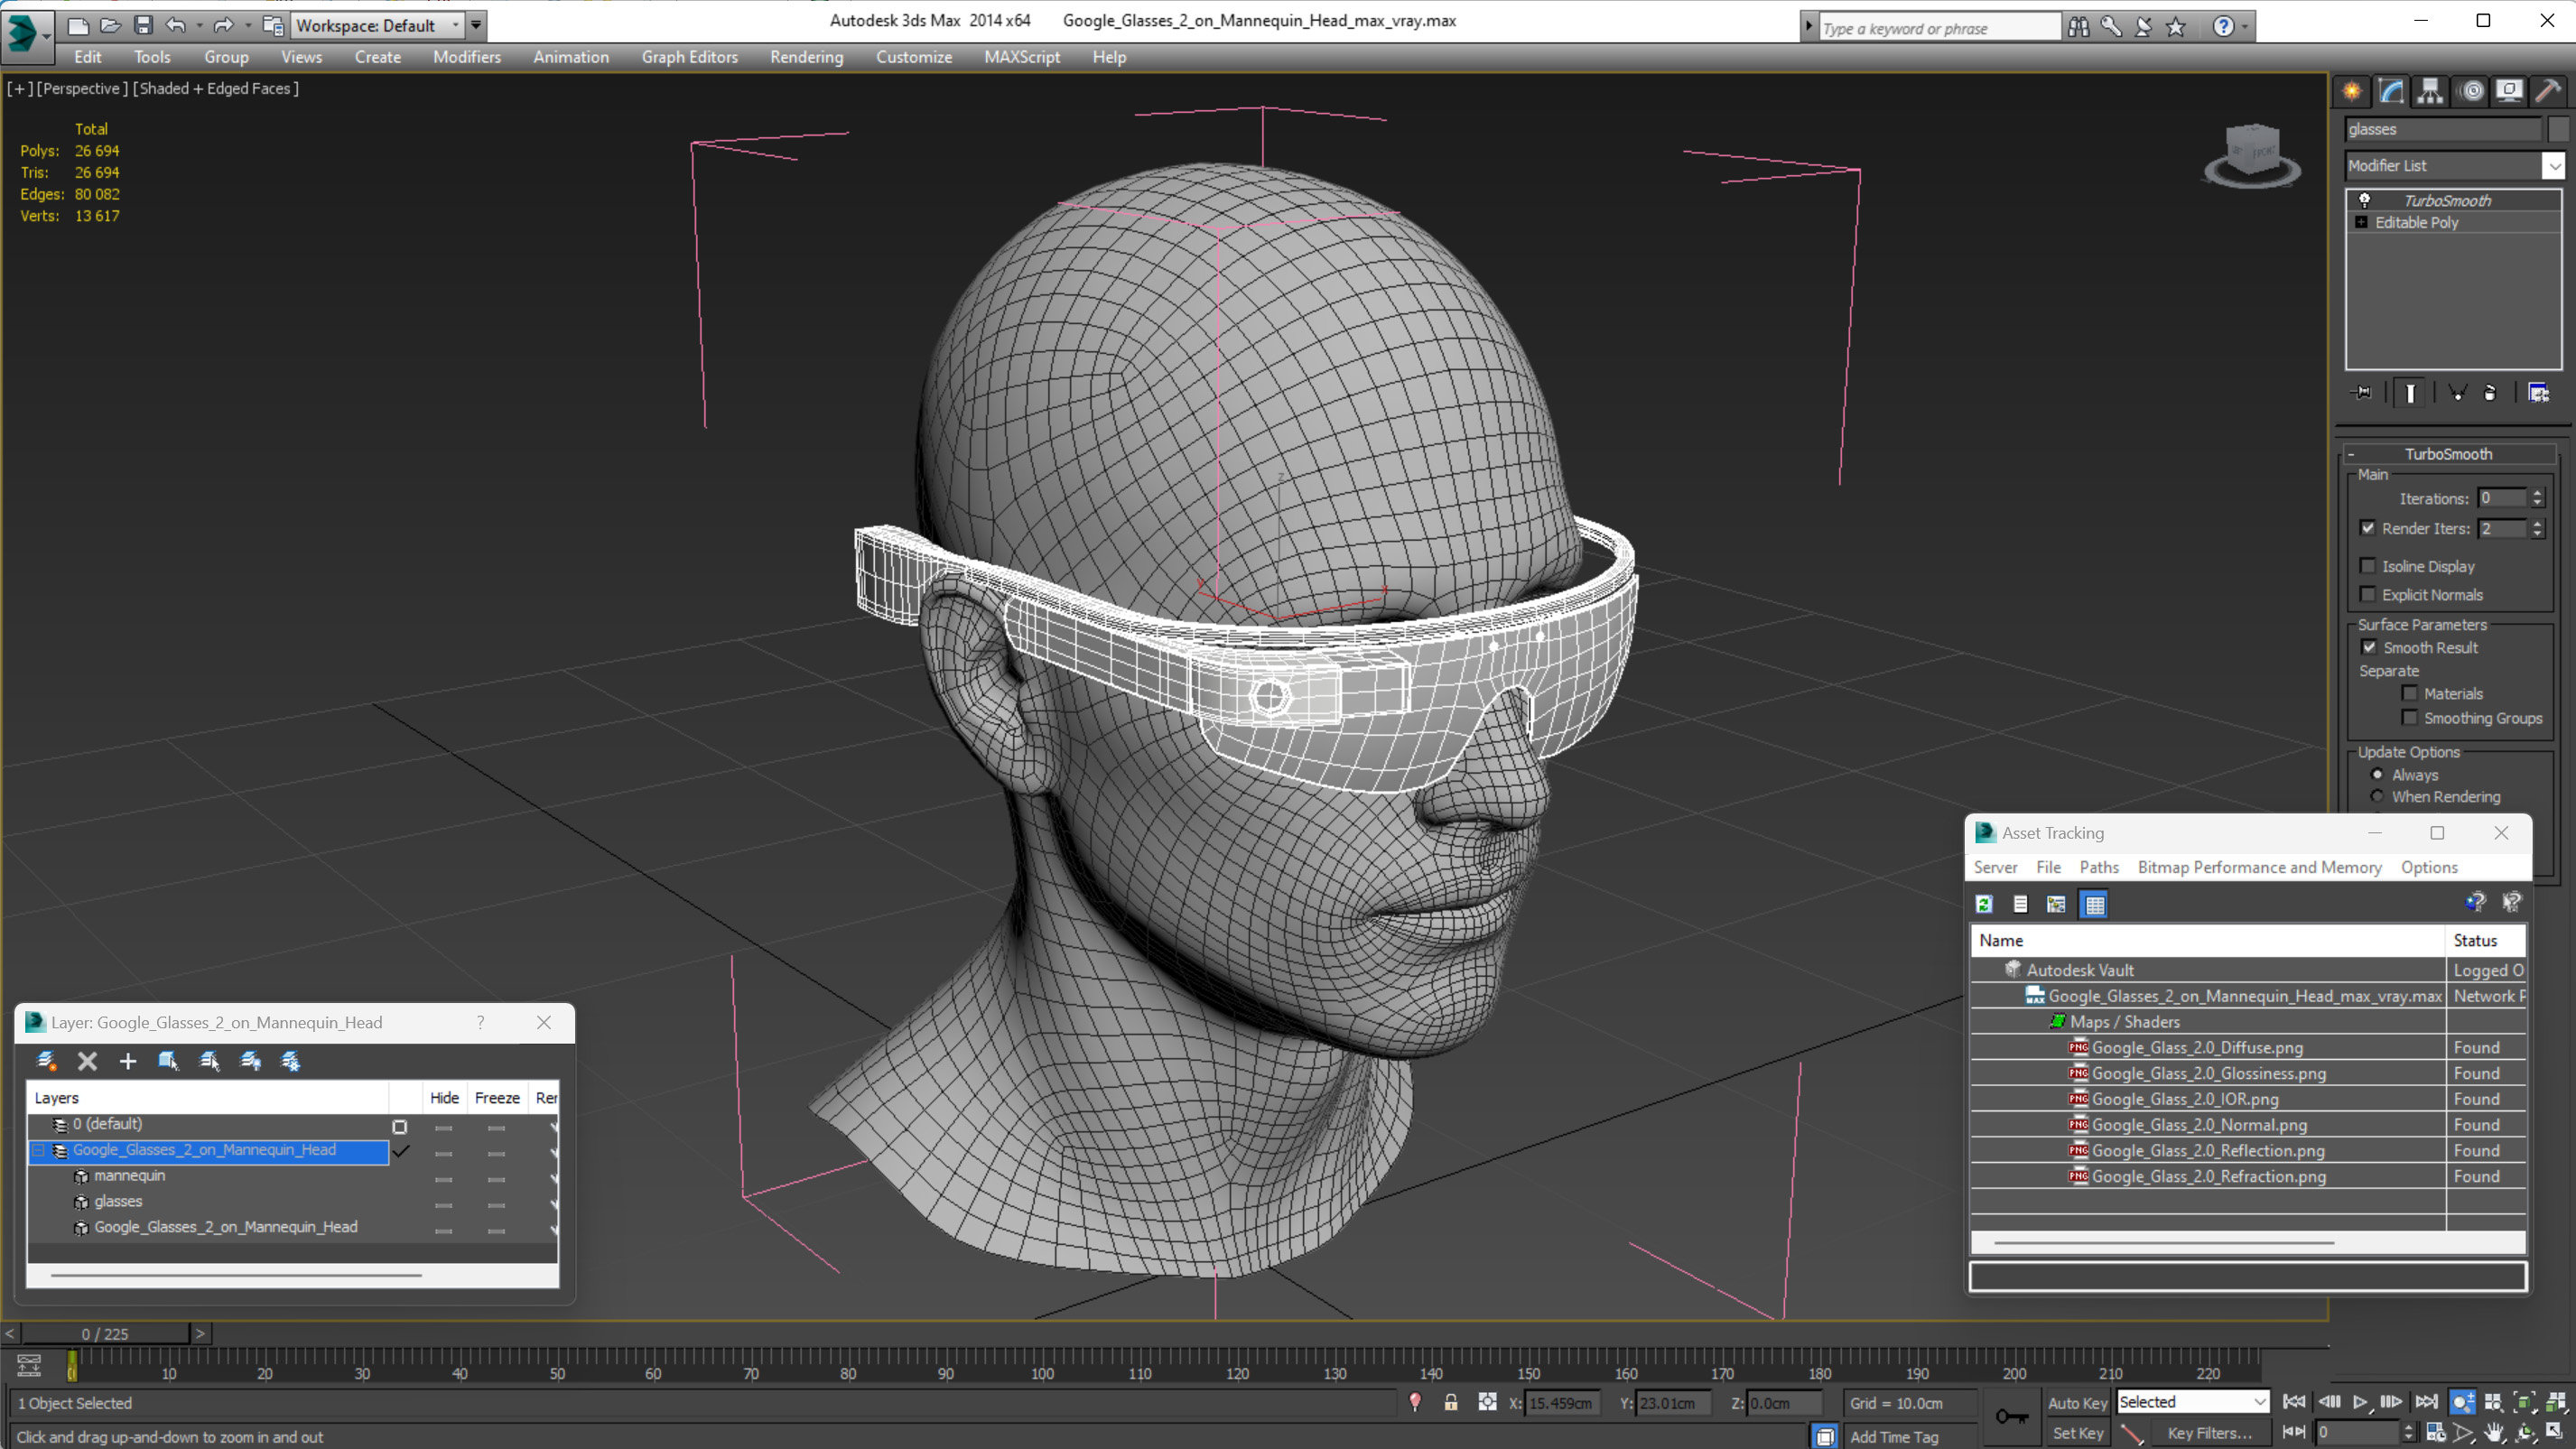Switch Asset Tracking to table view
This screenshot has width=2576, height=1449.
(2094, 904)
